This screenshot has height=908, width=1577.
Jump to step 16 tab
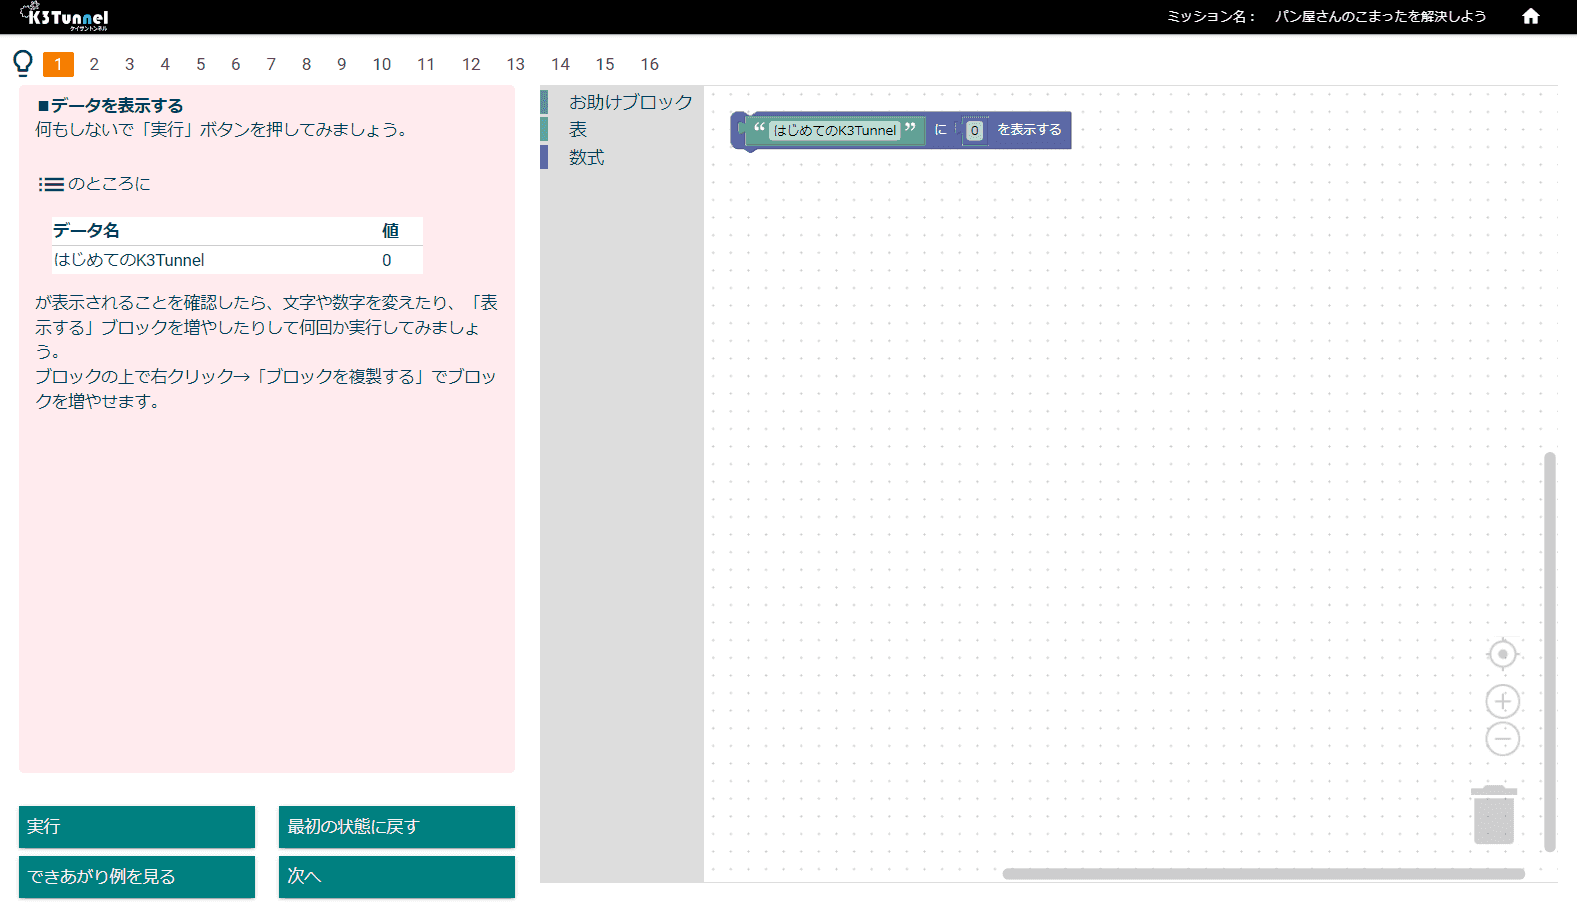[x=649, y=64]
